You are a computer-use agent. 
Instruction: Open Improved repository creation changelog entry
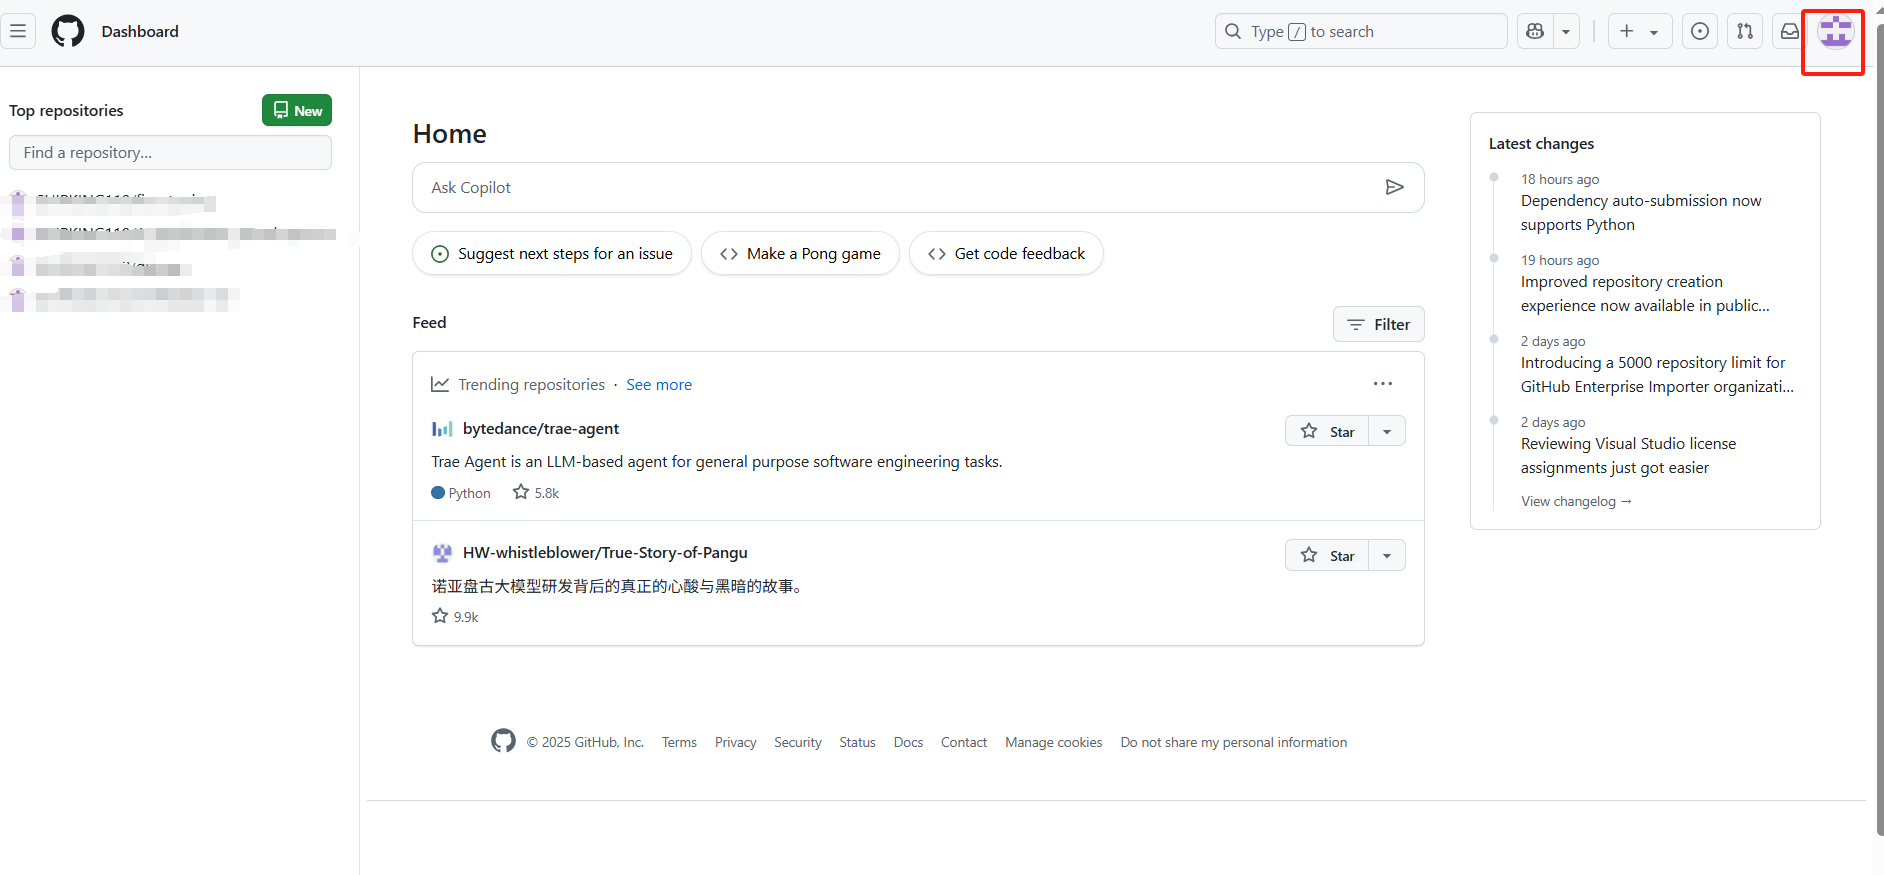(1645, 294)
